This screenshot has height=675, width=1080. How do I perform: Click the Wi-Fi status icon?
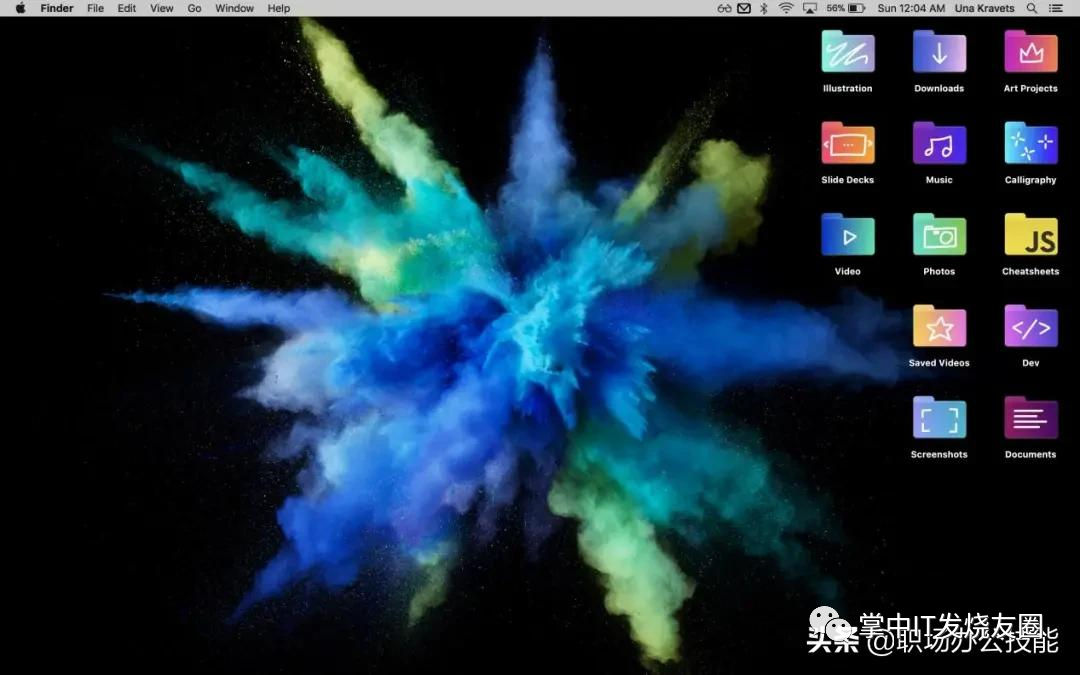coord(786,8)
